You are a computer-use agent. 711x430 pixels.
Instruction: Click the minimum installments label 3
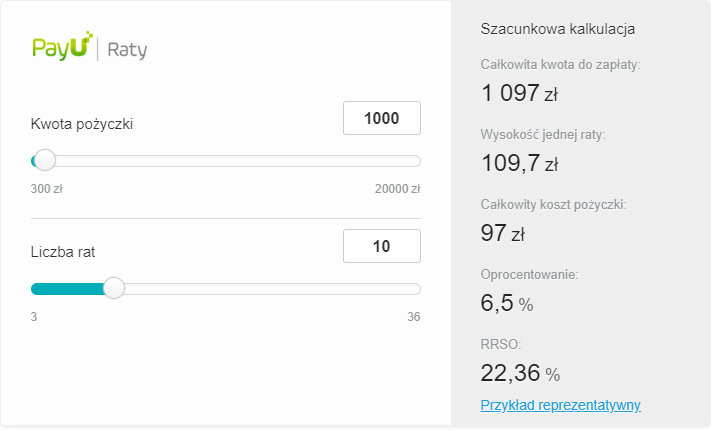(x=34, y=317)
